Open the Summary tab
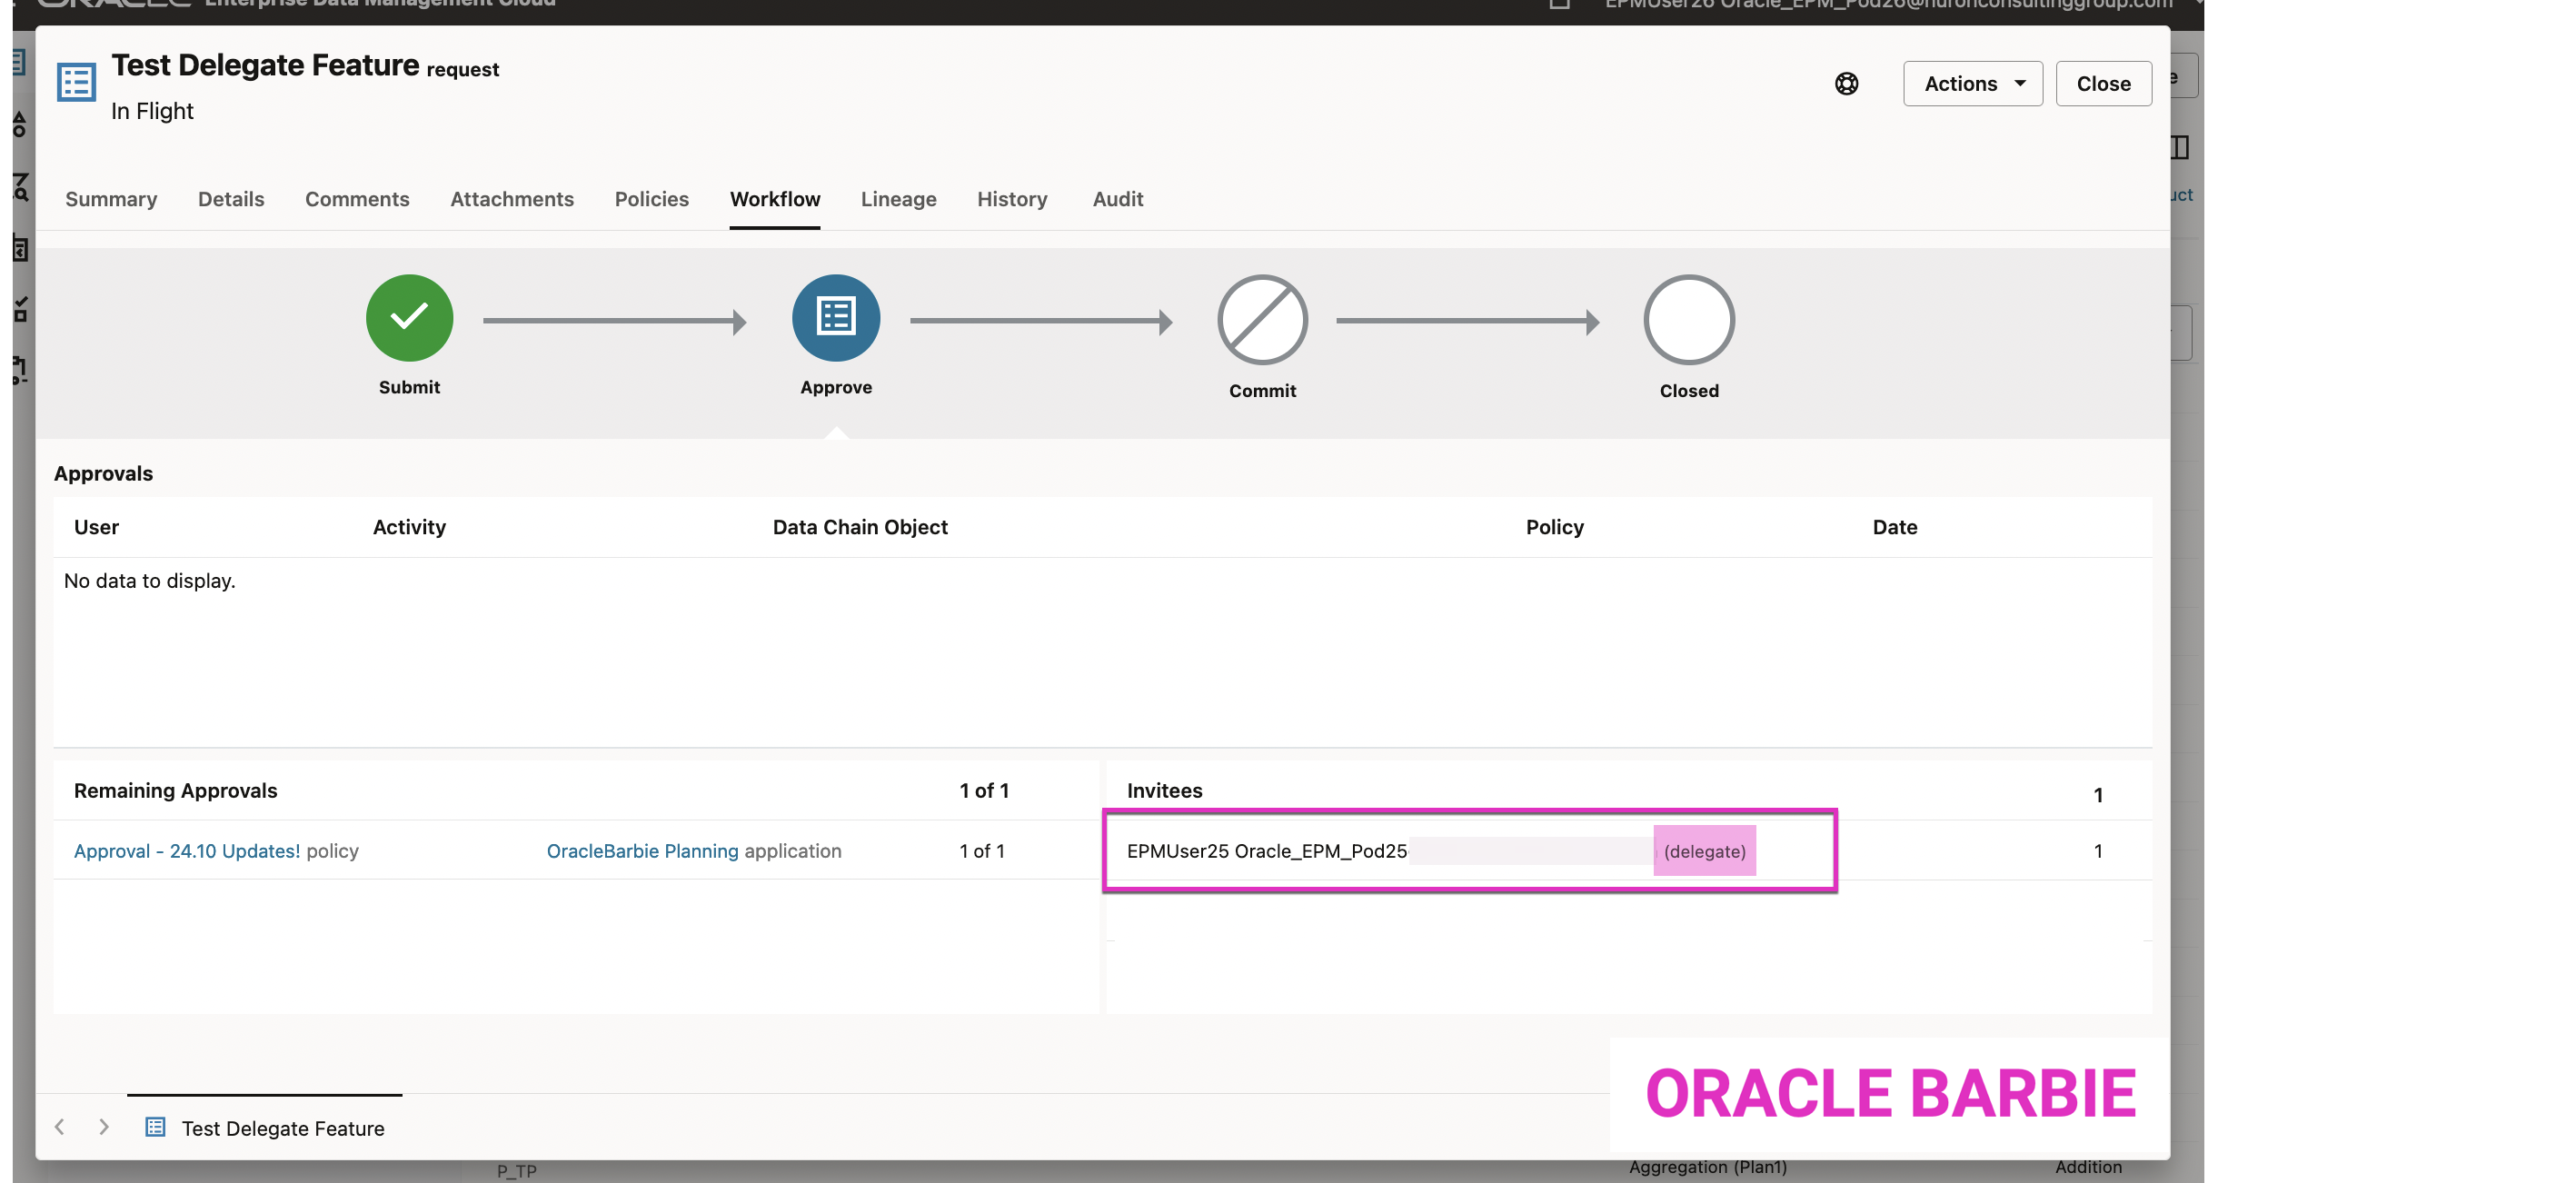 pos(110,199)
